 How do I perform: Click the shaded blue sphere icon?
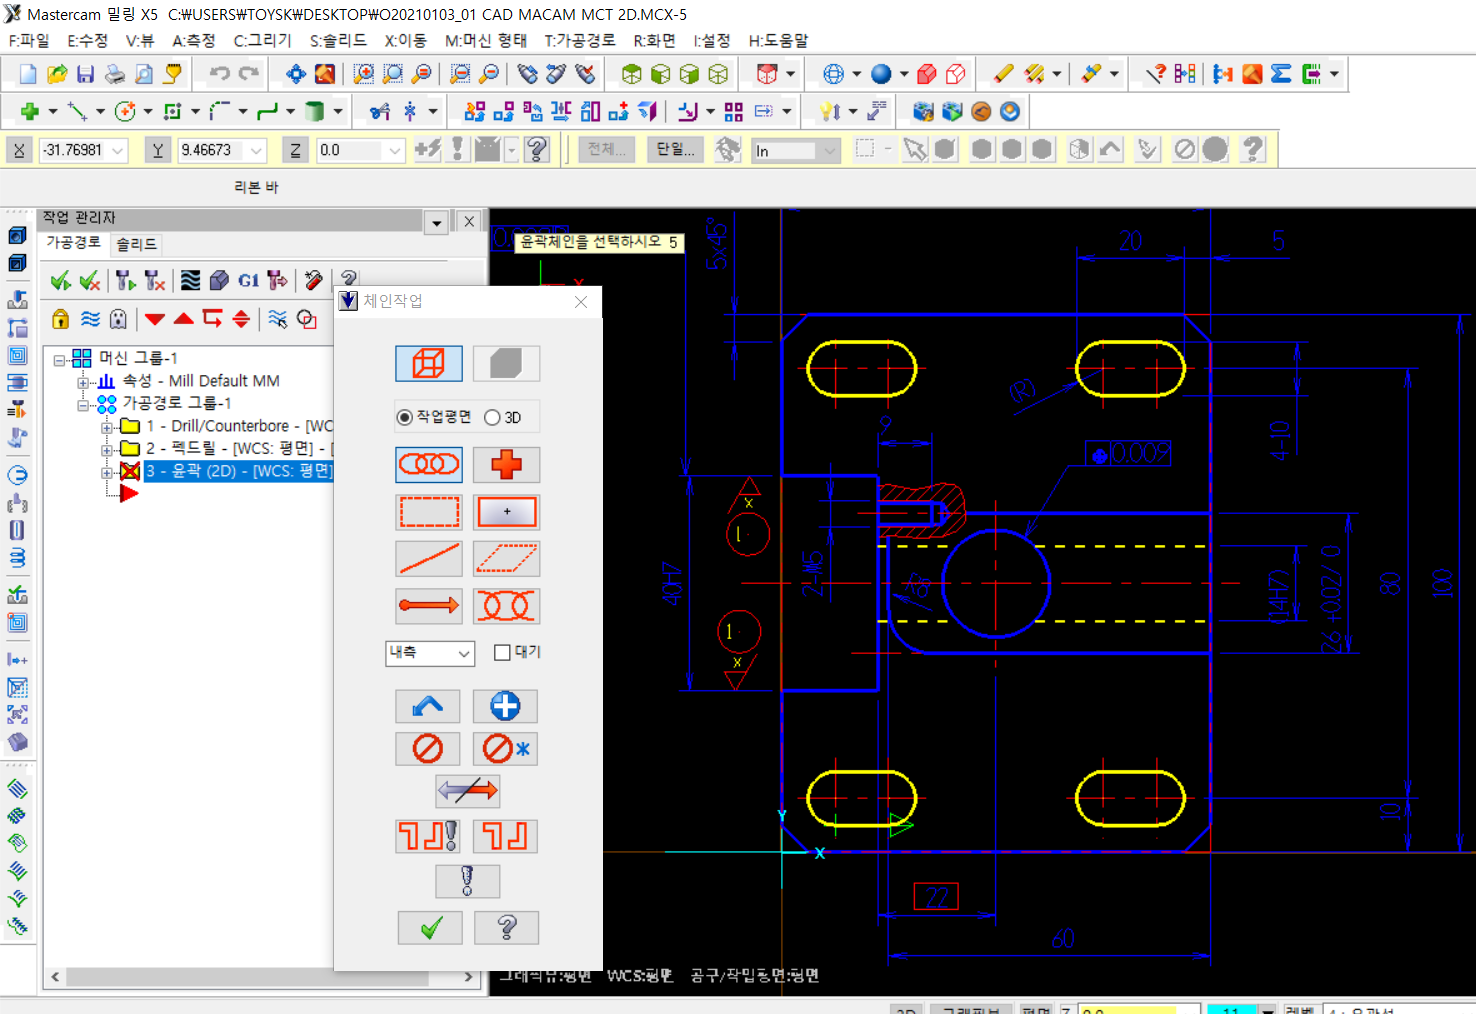coord(881,74)
